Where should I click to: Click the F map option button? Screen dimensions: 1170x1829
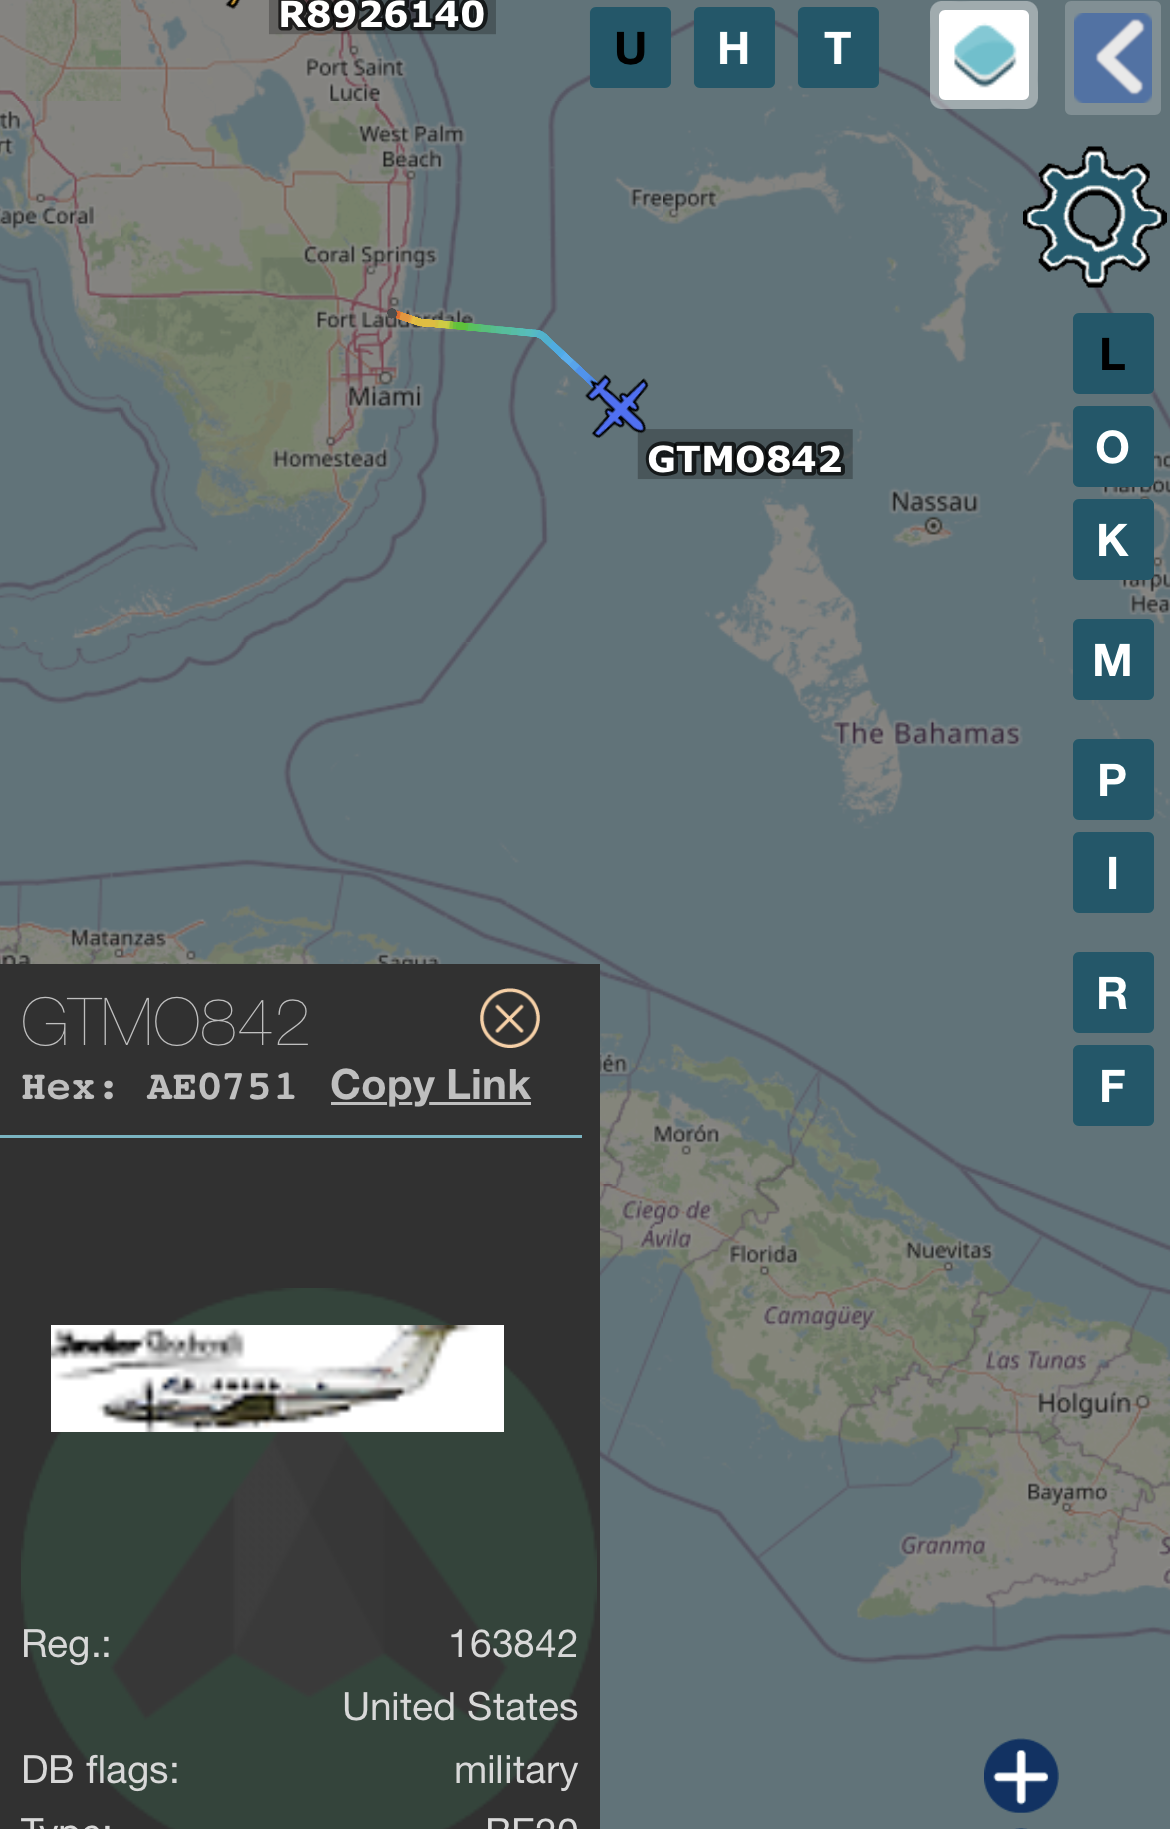[1113, 1086]
